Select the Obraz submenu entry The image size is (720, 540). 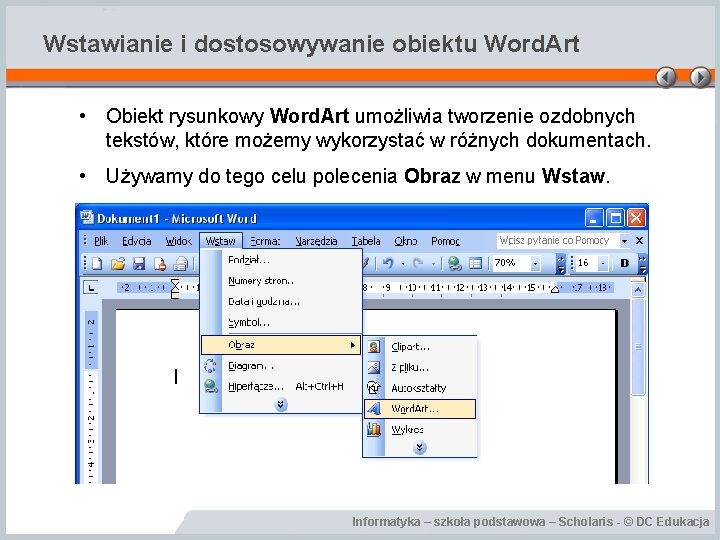[x=281, y=345]
